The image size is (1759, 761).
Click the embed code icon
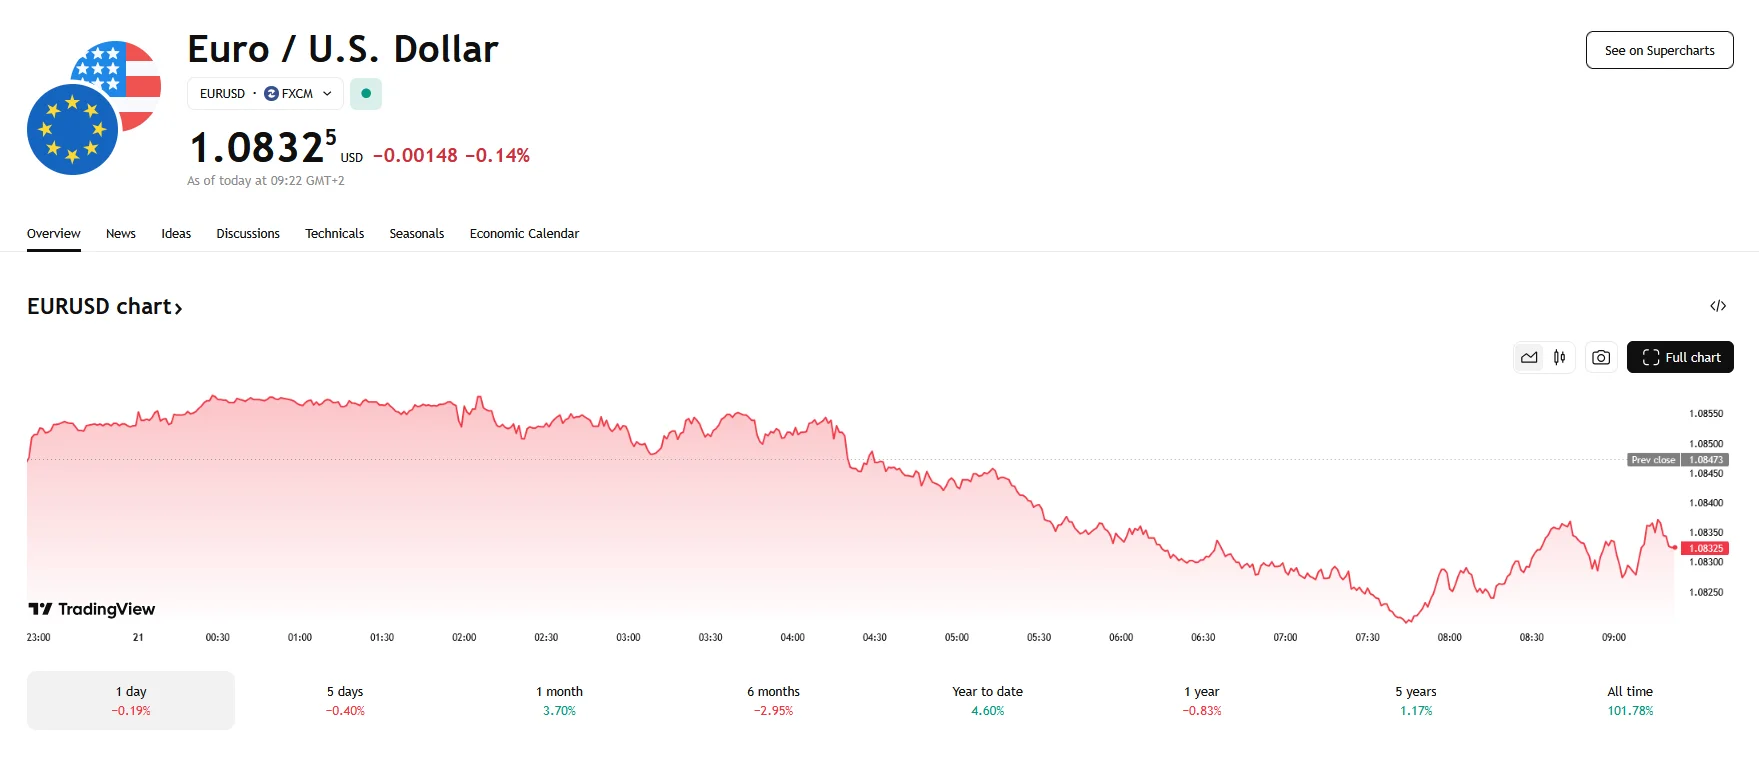pos(1718,306)
